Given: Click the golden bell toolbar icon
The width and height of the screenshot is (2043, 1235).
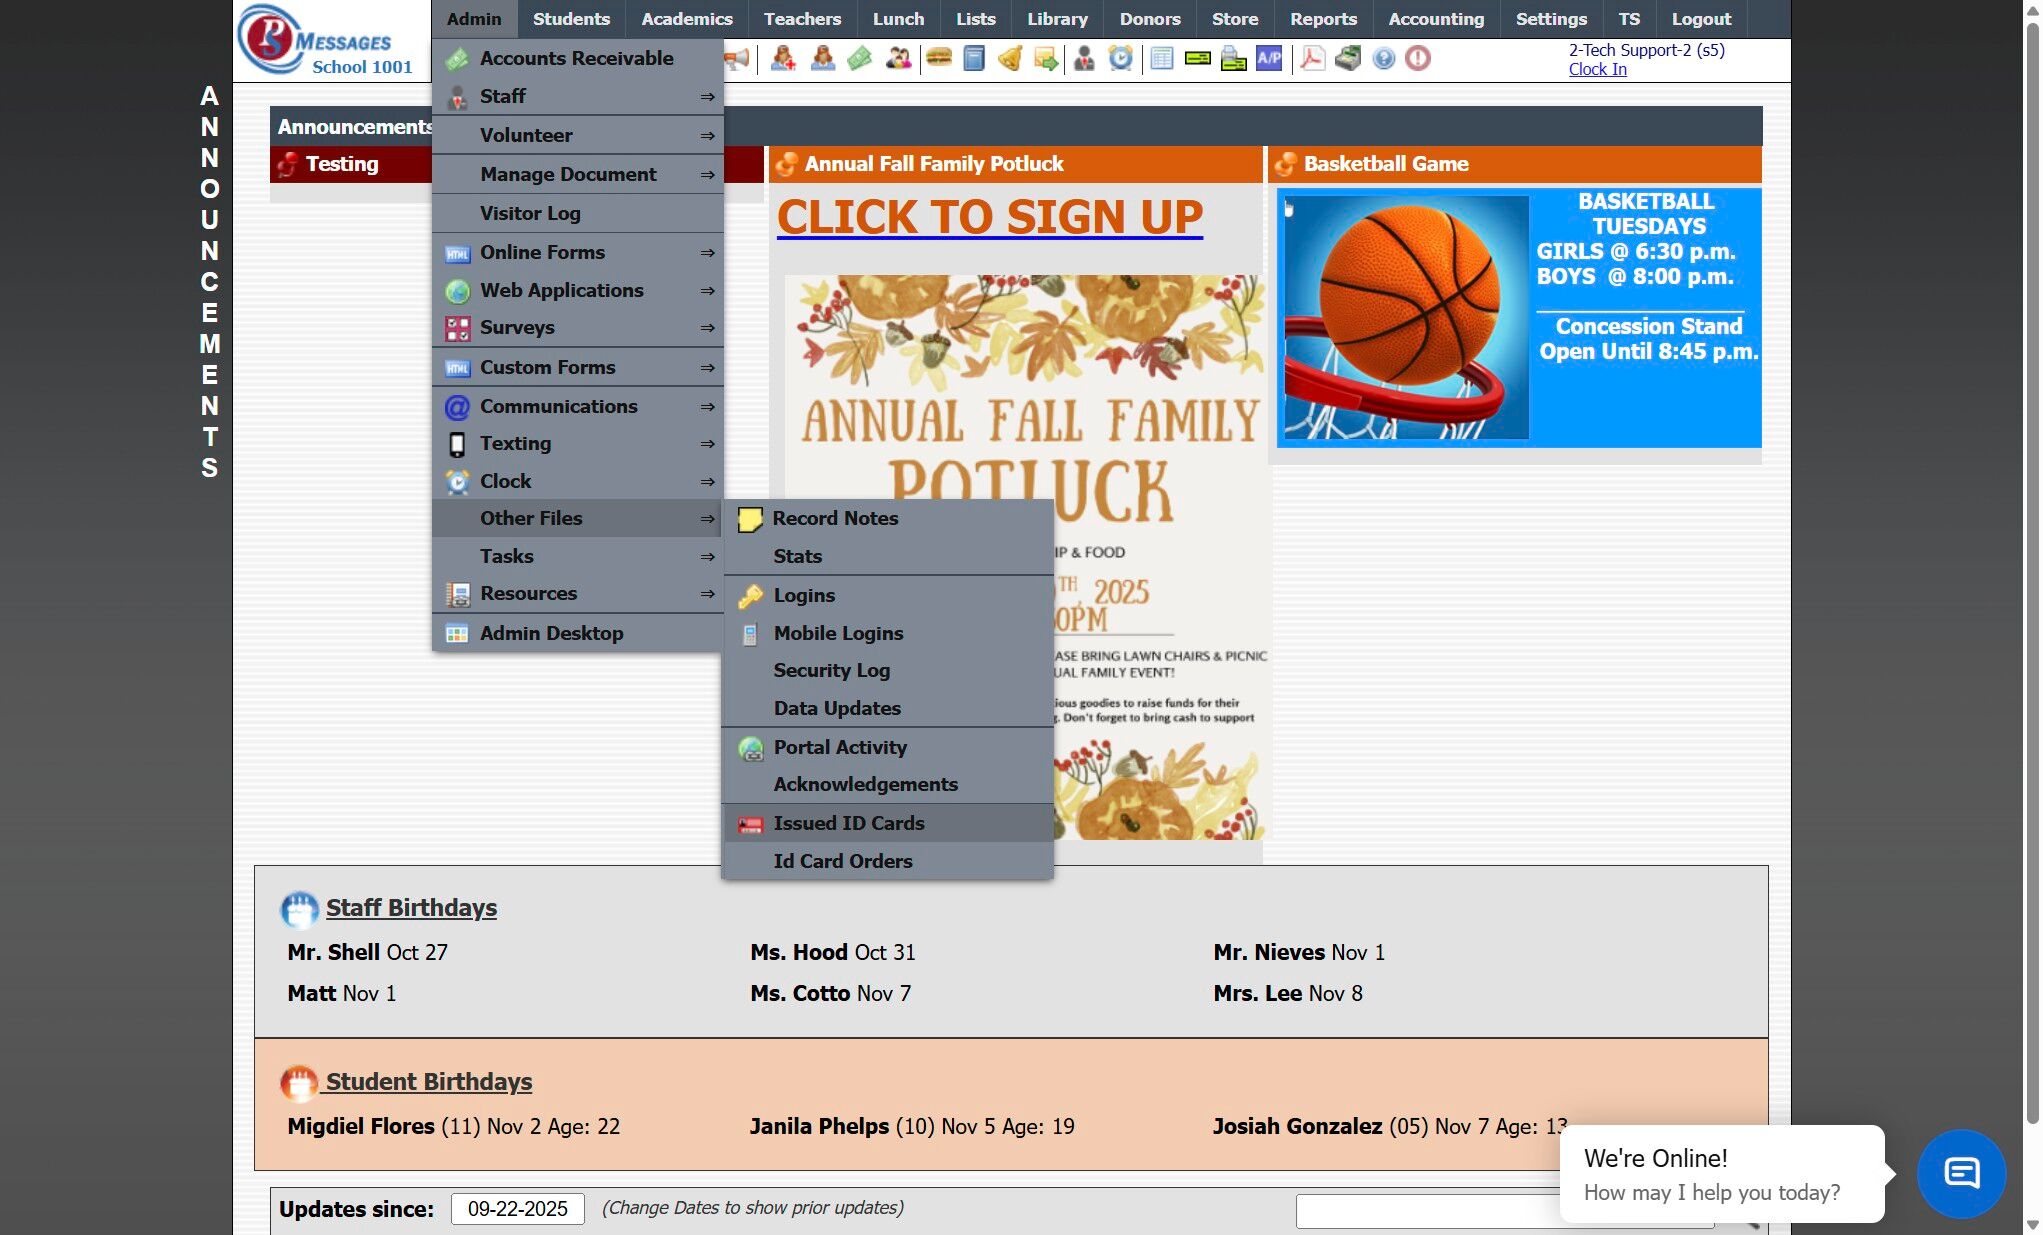Looking at the screenshot, I should tap(1010, 59).
